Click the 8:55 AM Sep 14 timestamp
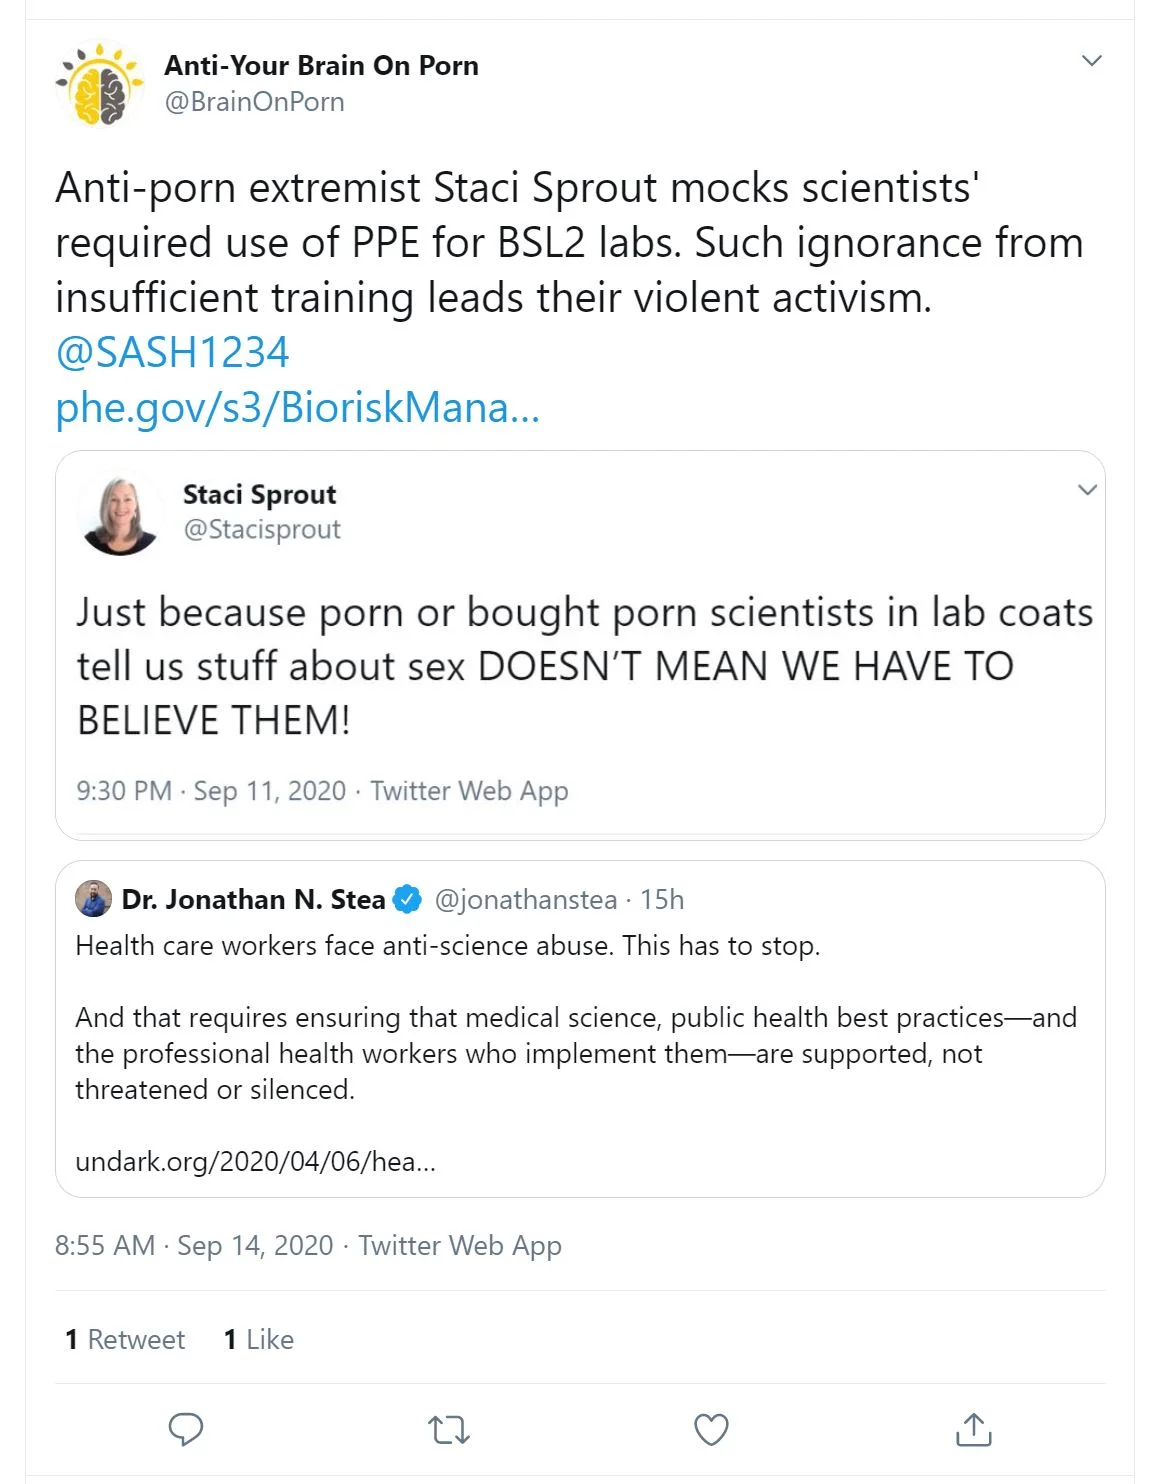 click(193, 1246)
